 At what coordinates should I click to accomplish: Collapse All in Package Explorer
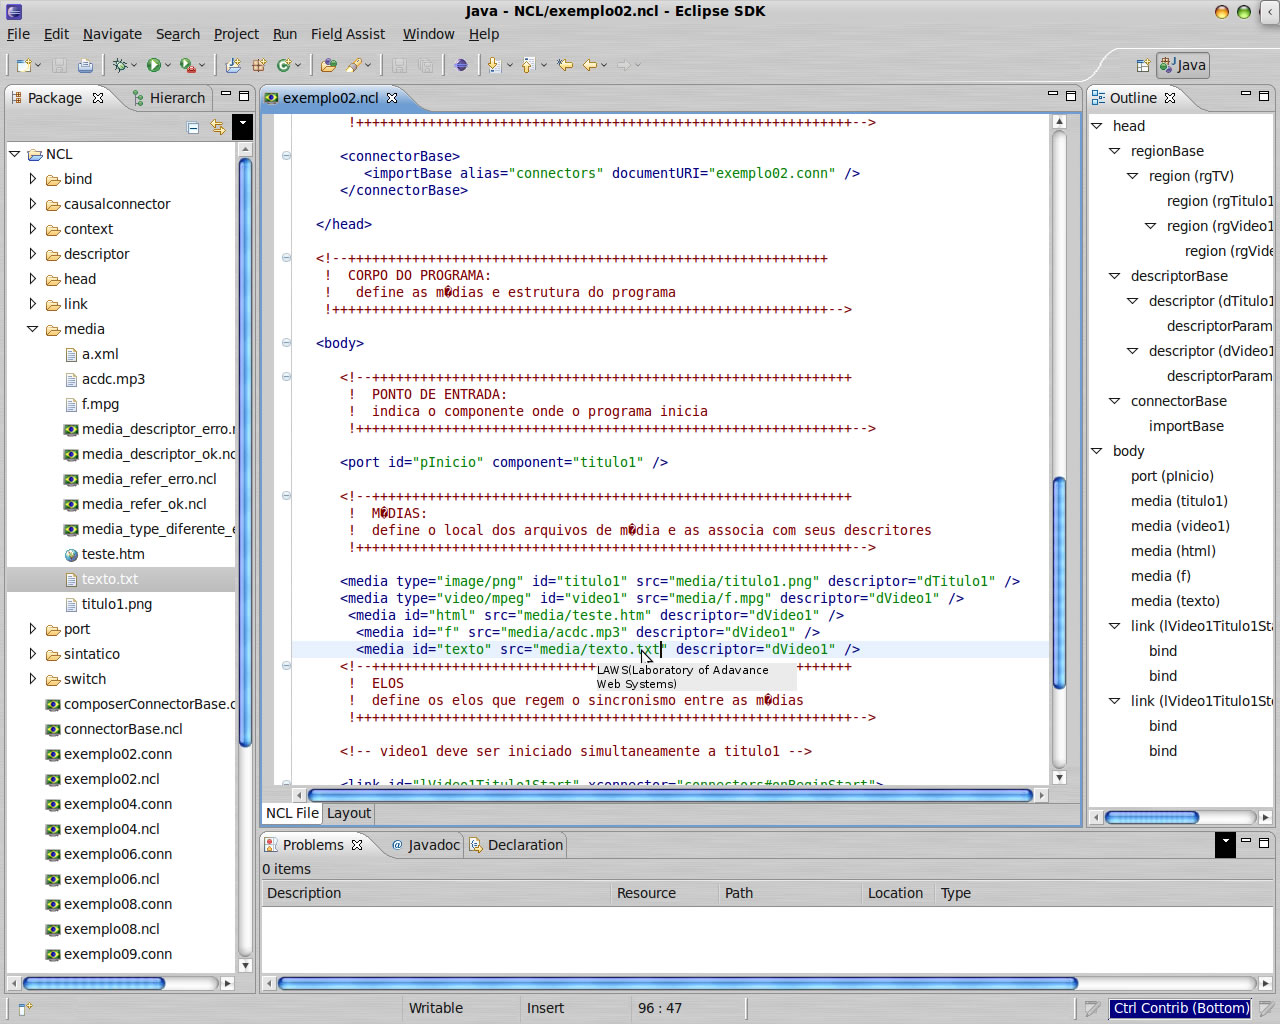point(193,127)
